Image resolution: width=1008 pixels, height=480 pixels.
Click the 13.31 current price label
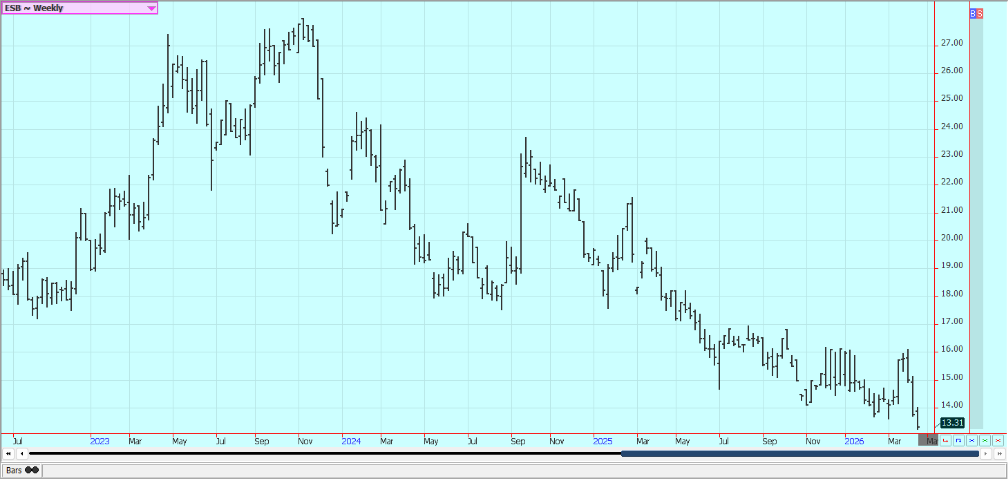pyautogui.click(x=952, y=423)
